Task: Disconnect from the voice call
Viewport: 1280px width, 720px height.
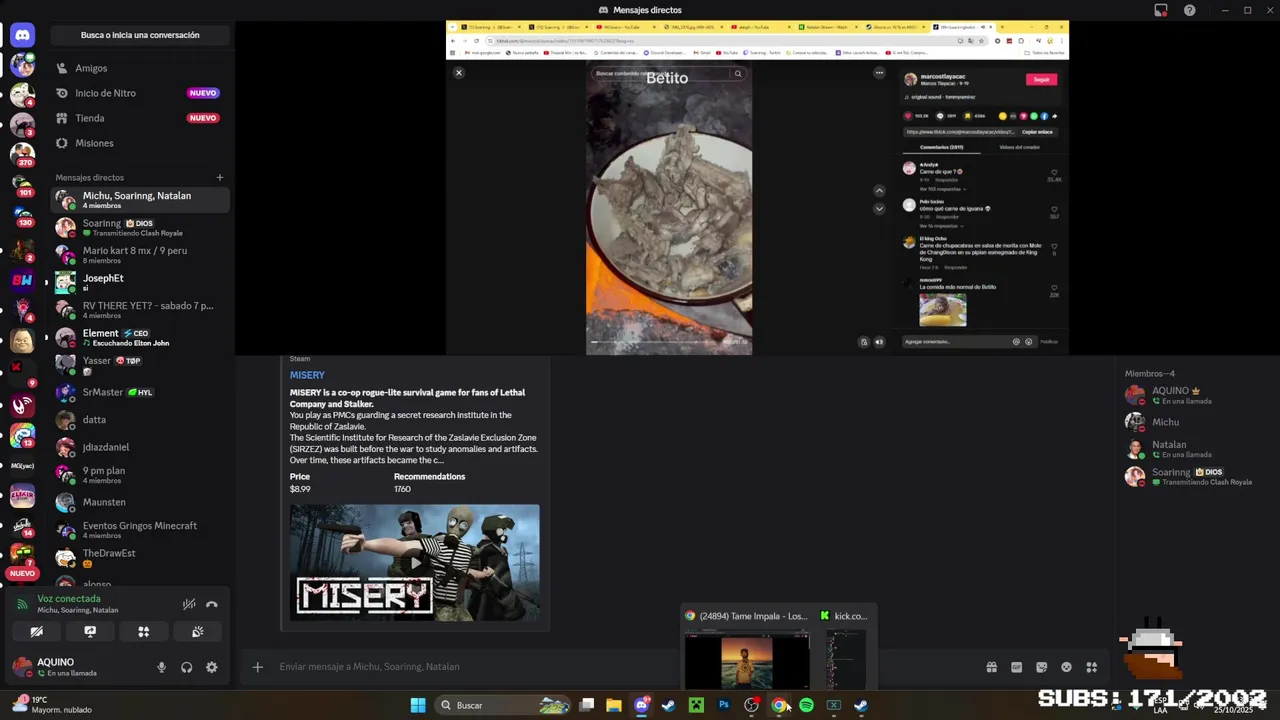Action: 212,604
